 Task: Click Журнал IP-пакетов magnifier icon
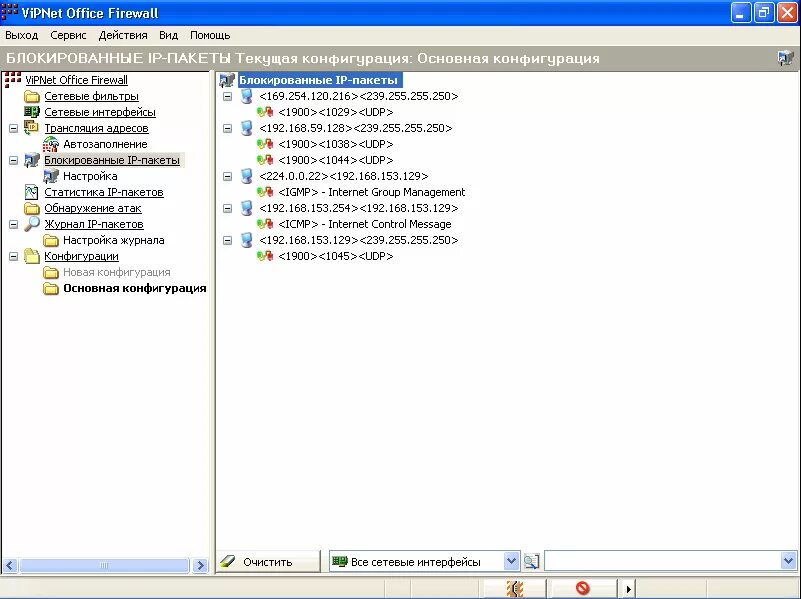pos(32,224)
